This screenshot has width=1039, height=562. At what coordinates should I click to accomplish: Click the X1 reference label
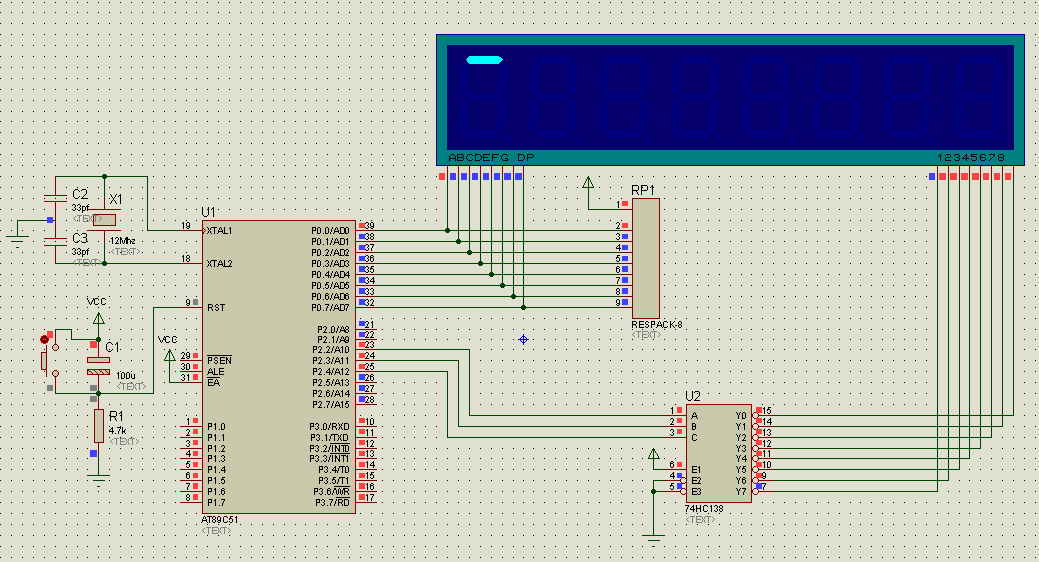click(x=116, y=199)
